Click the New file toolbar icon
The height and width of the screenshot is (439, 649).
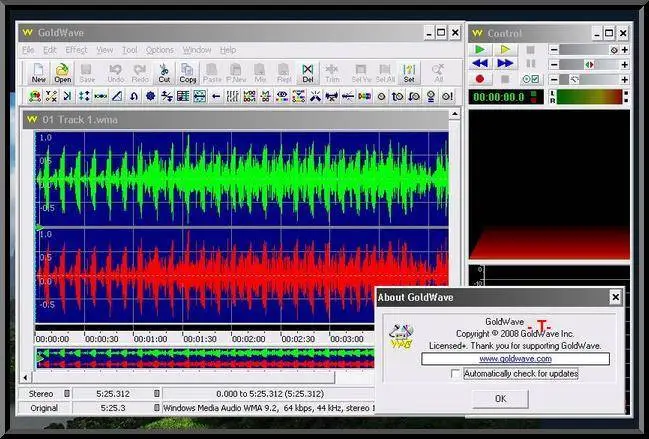pos(38,73)
